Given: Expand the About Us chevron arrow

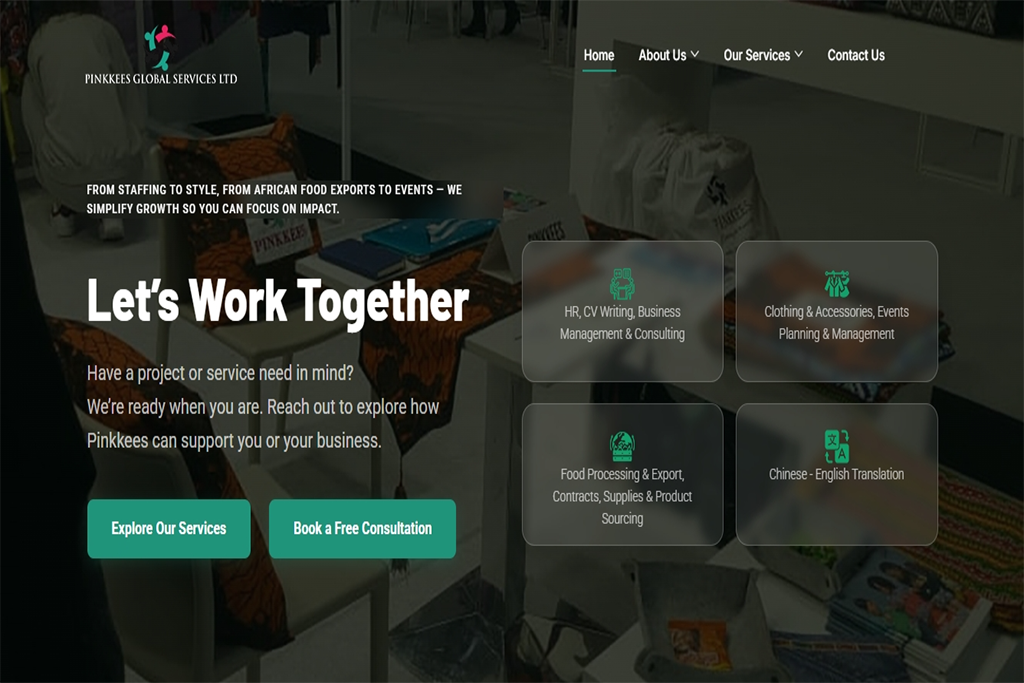Looking at the screenshot, I should point(695,54).
